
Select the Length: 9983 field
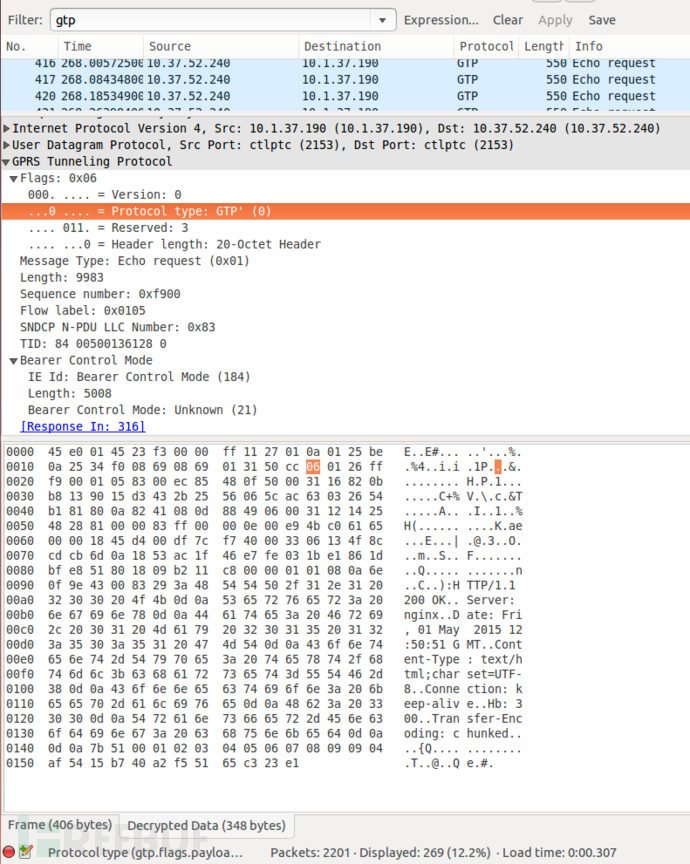62,277
